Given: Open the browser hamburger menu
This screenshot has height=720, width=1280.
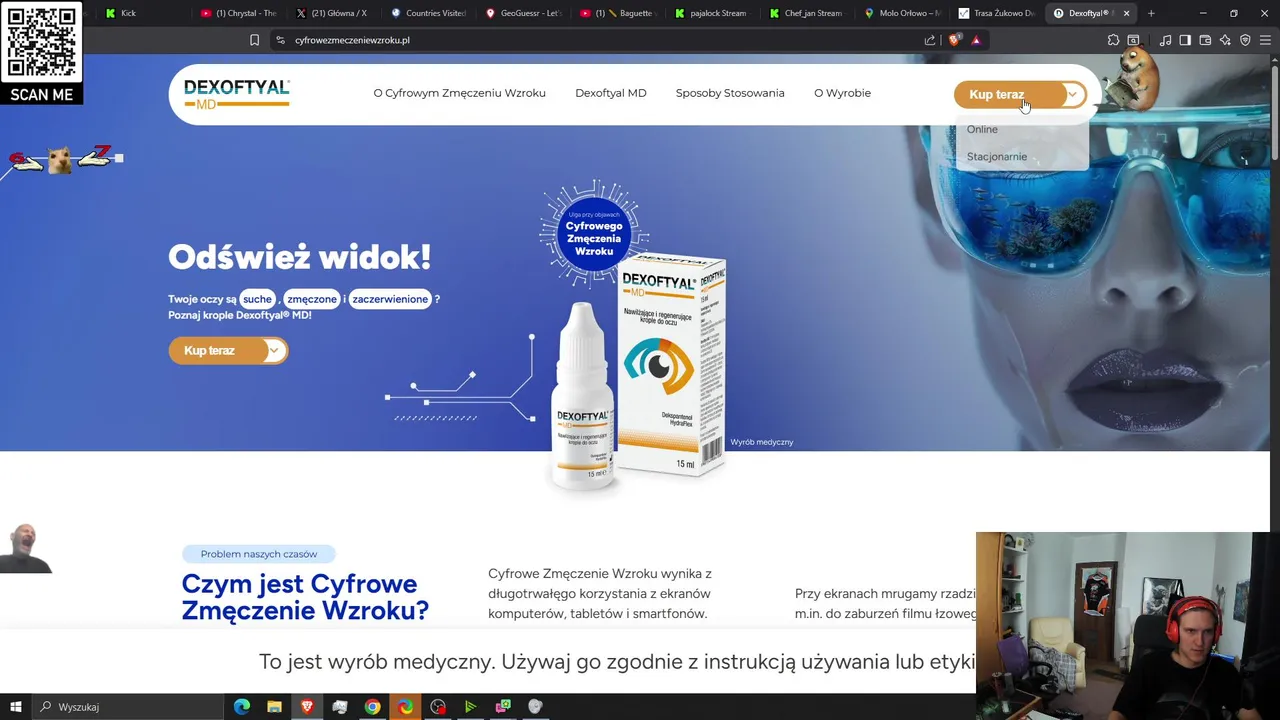Looking at the screenshot, I should pos(1265,40).
